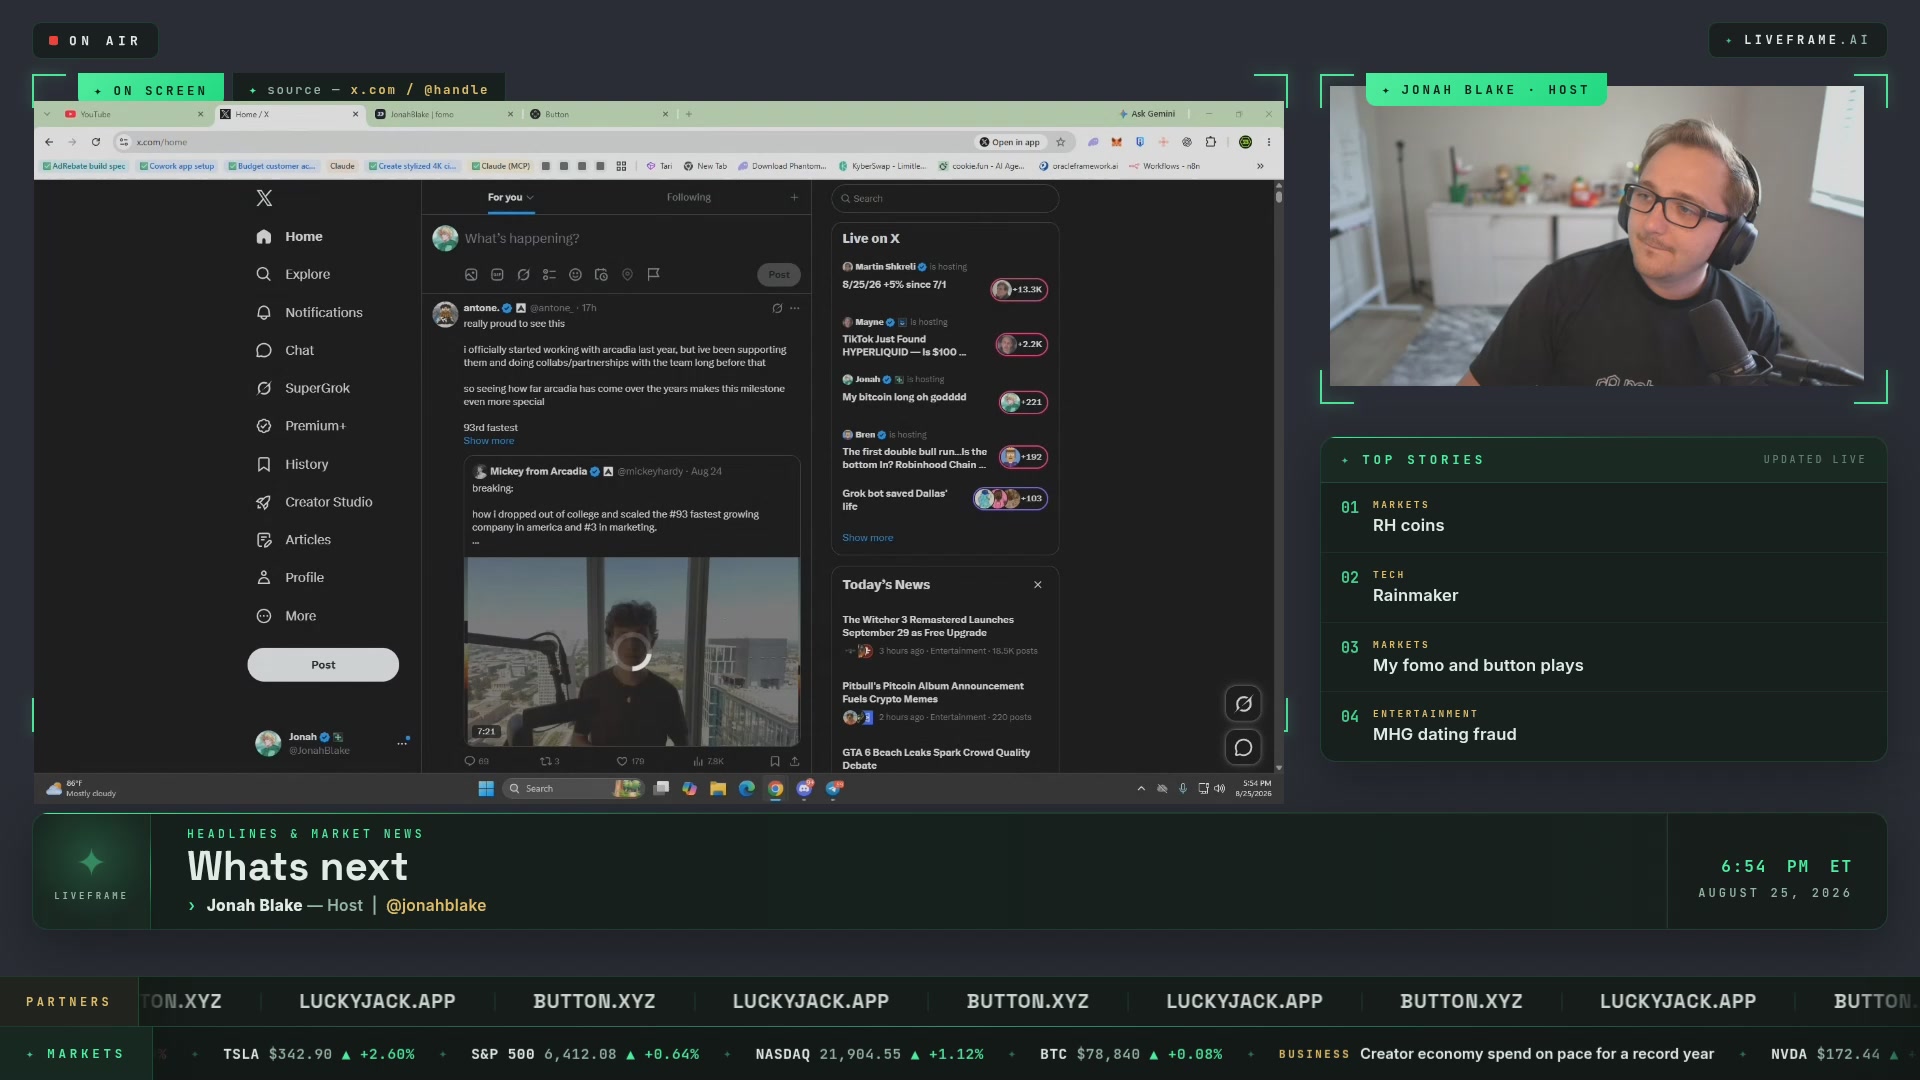Bookmark this page with star icon
Image resolution: width=1920 pixels, height=1080 pixels.
click(1061, 142)
